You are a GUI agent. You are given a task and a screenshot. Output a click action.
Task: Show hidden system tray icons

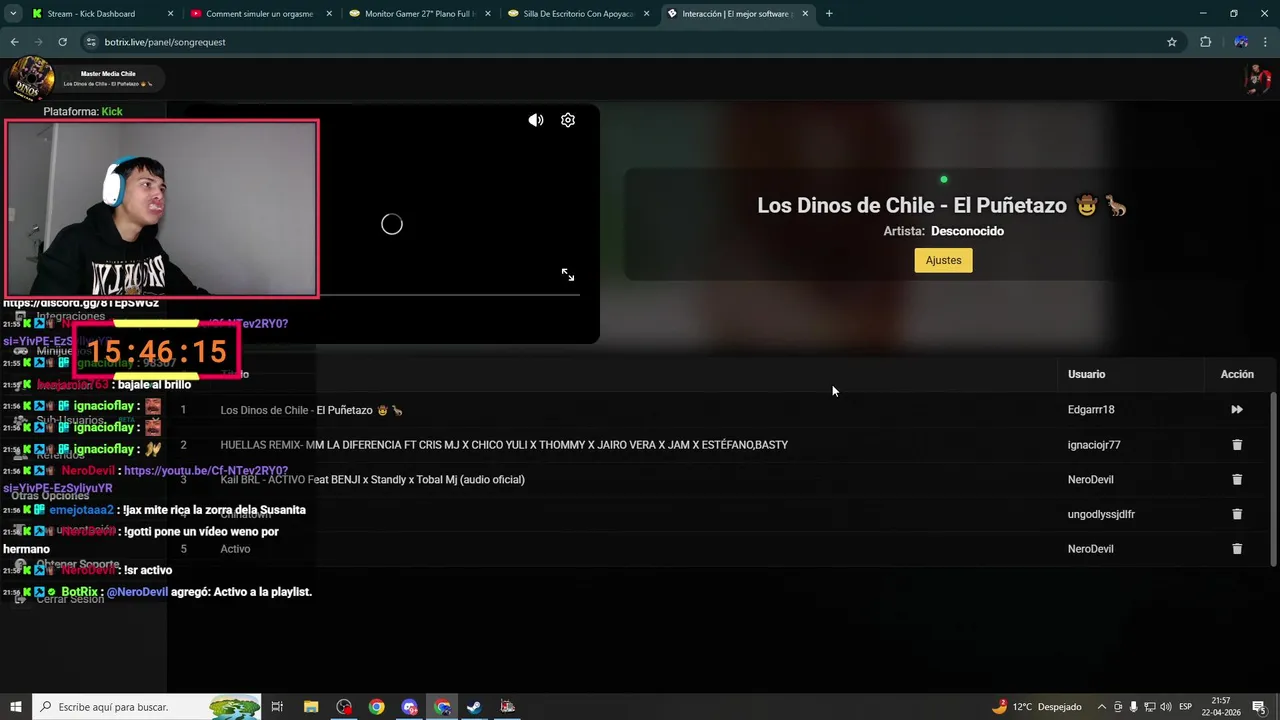[x=1102, y=707]
